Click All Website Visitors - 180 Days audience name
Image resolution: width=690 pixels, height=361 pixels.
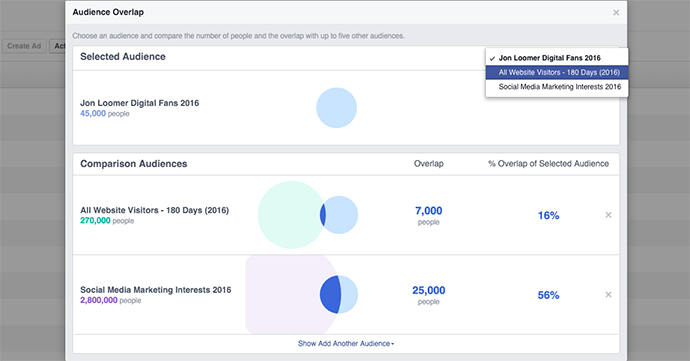click(154, 210)
